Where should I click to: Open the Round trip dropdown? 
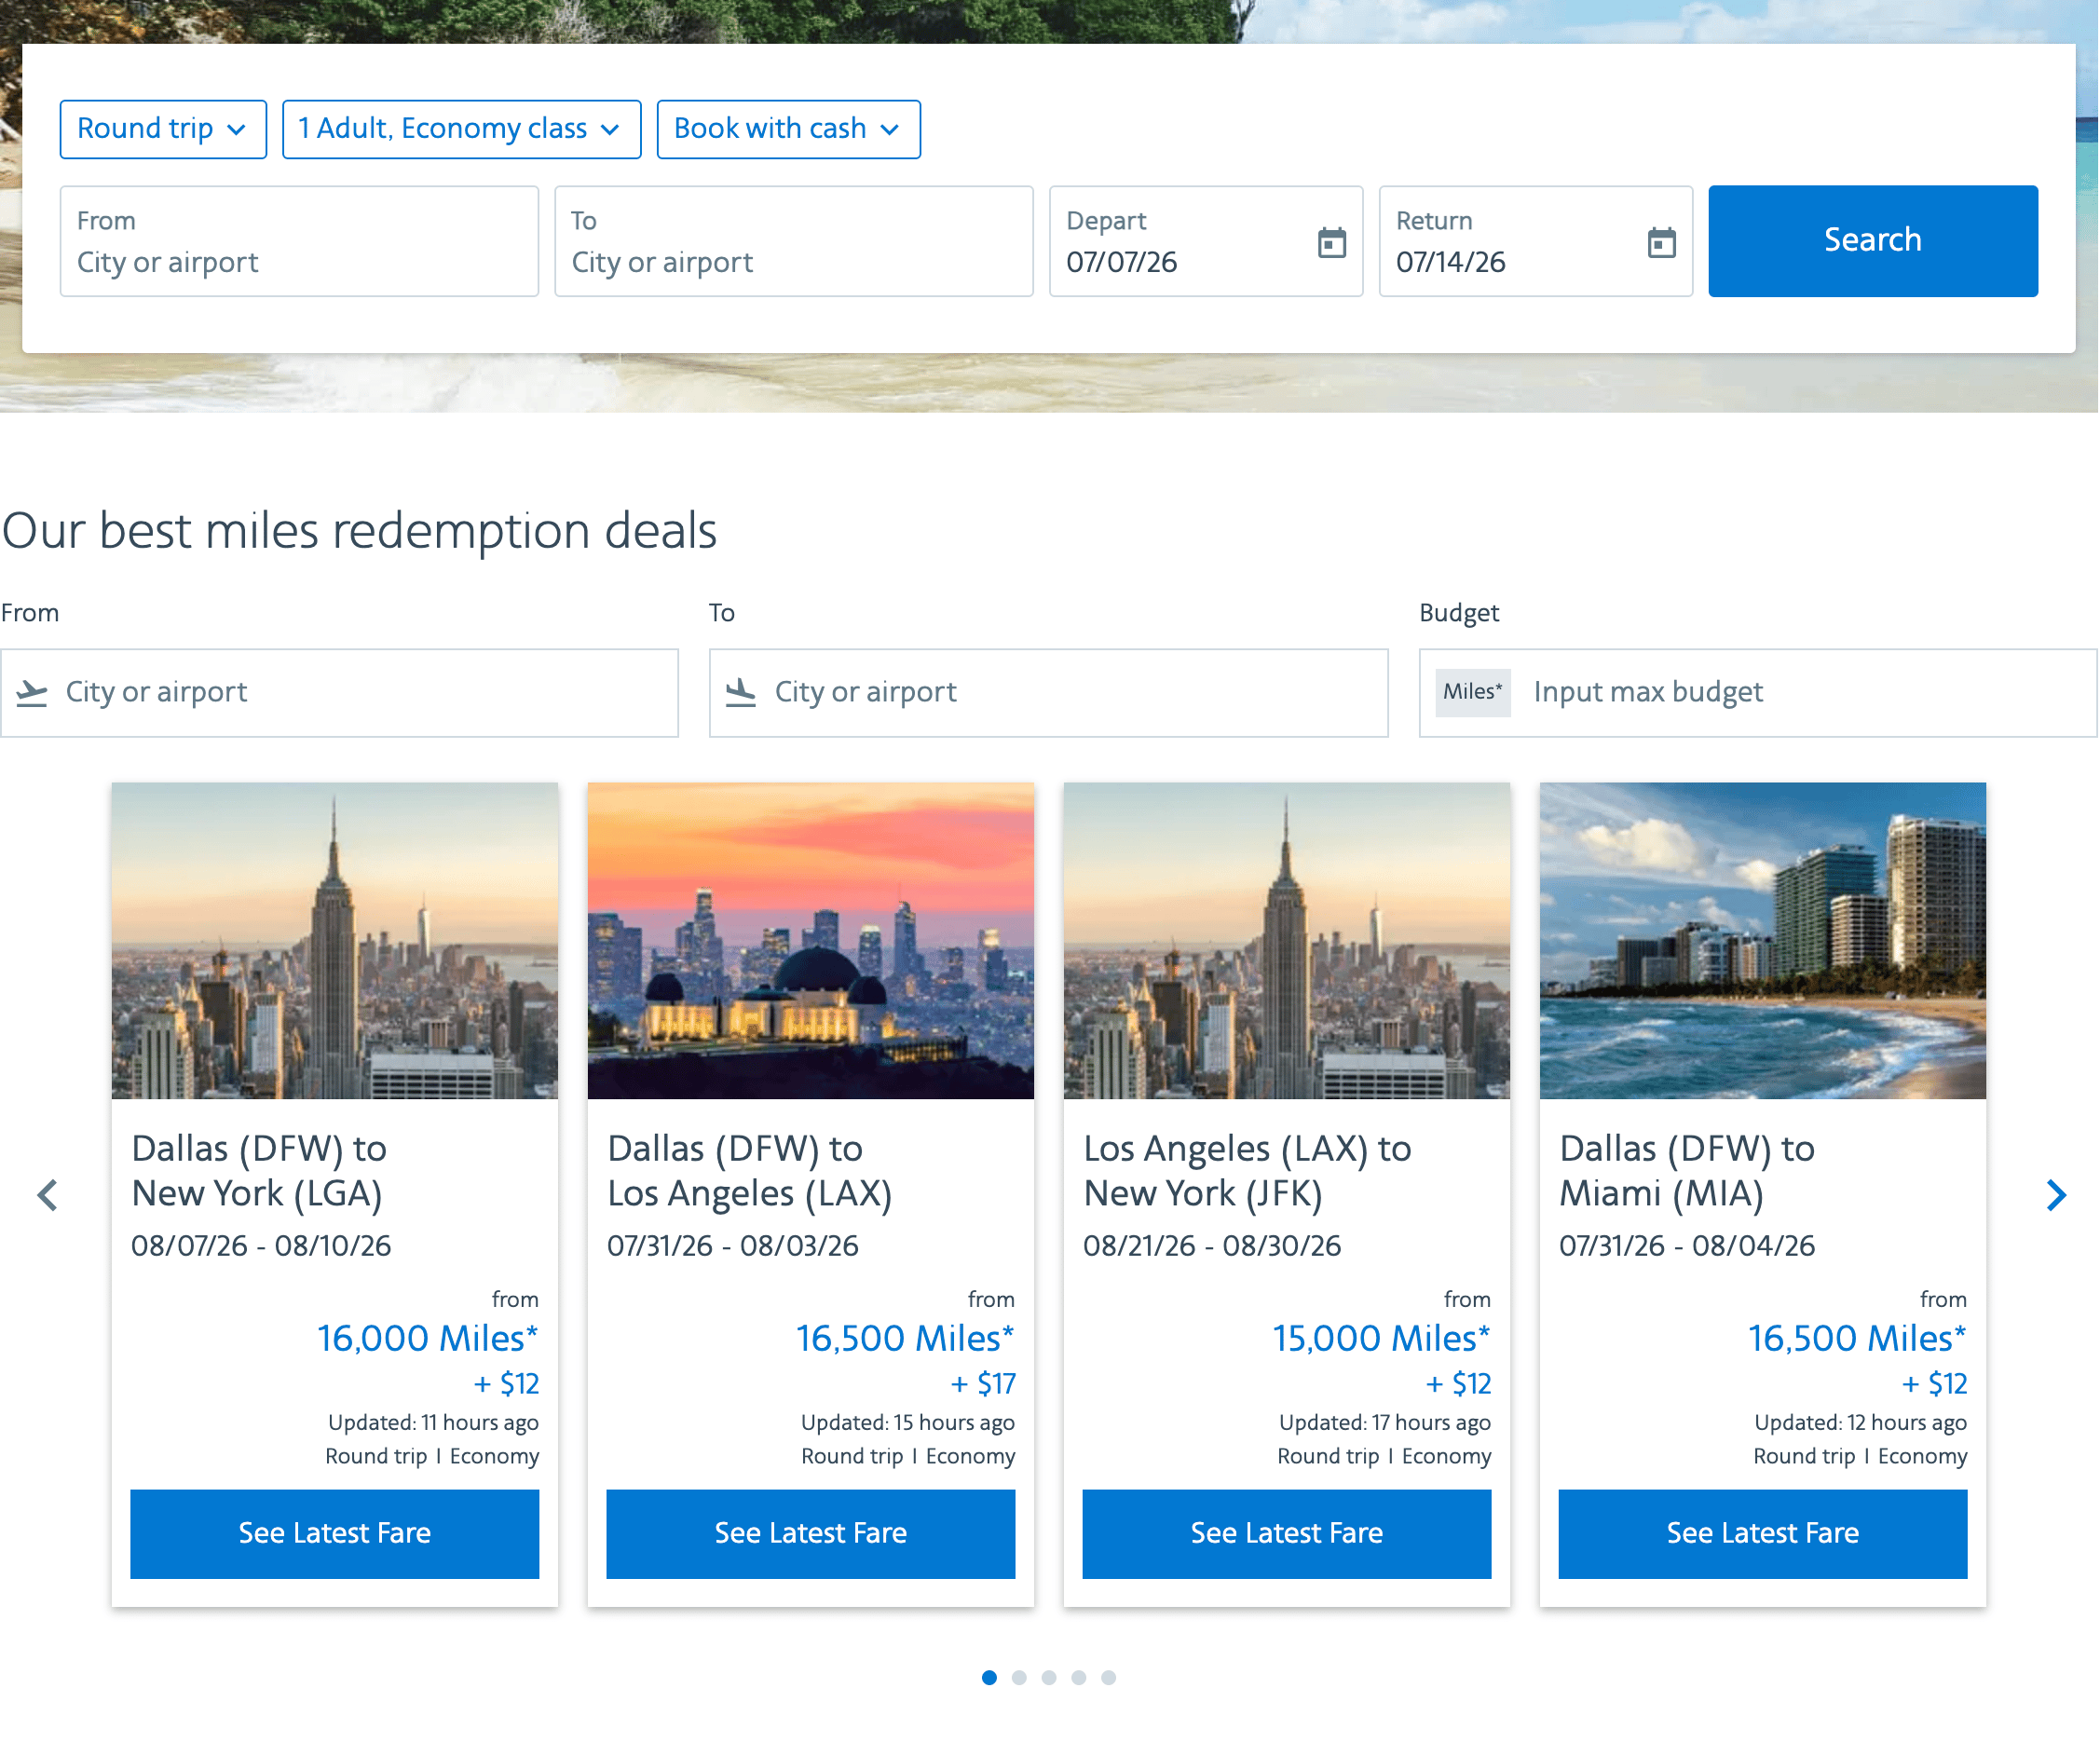(x=163, y=129)
